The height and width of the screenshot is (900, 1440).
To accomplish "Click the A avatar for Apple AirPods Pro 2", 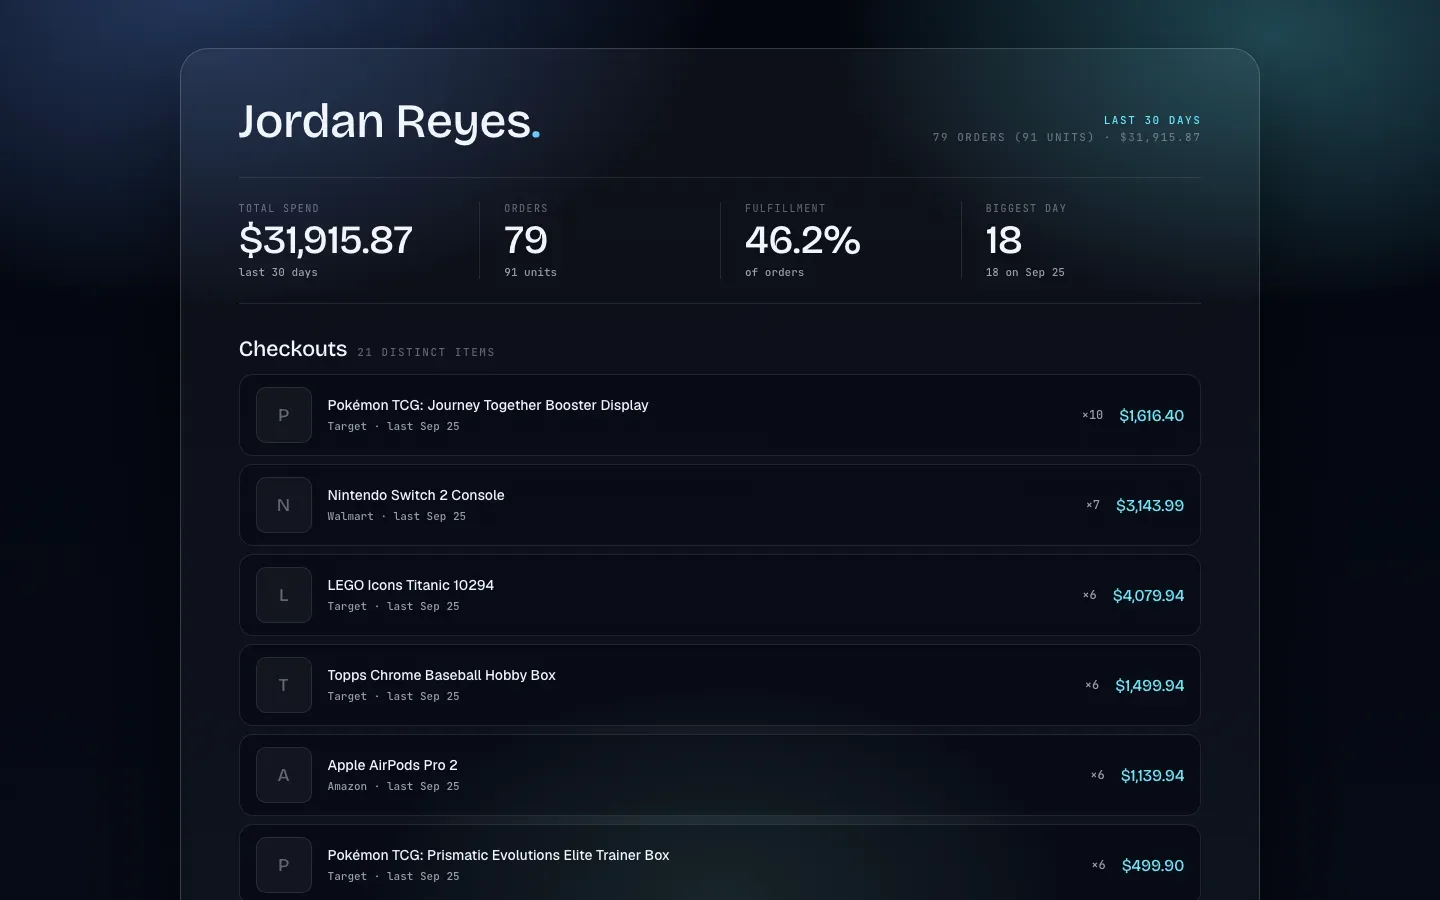I will click(x=284, y=775).
